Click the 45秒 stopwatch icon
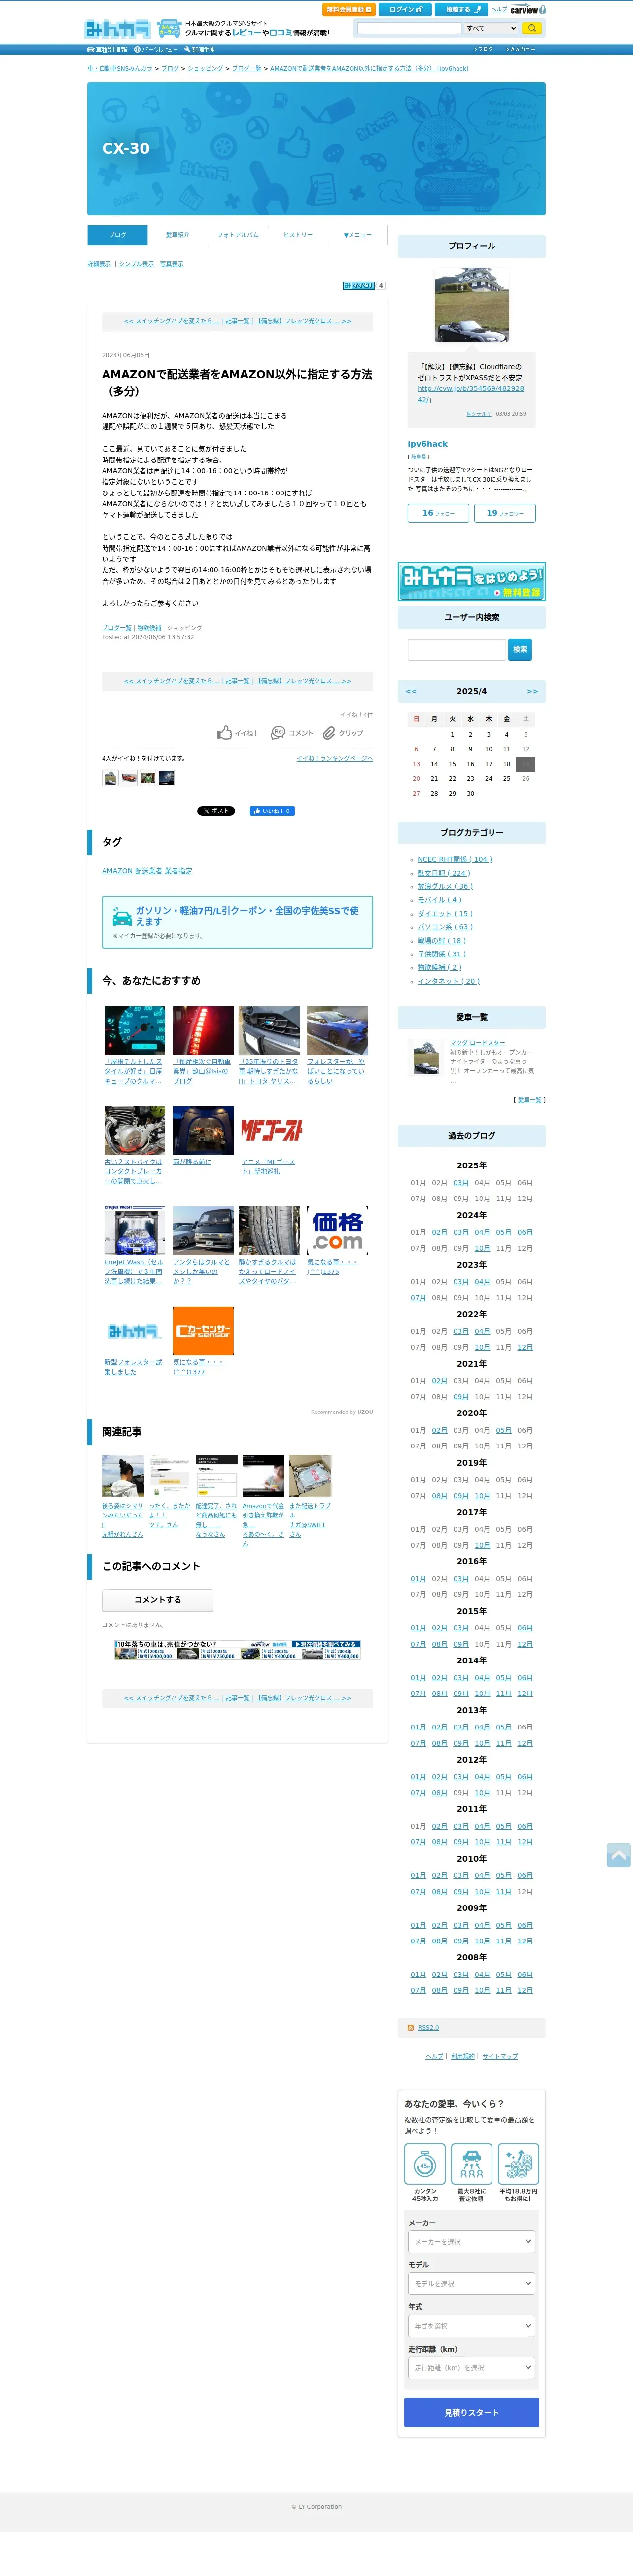Image resolution: width=633 pixels, height=2576 pixels. (425, 2164)
